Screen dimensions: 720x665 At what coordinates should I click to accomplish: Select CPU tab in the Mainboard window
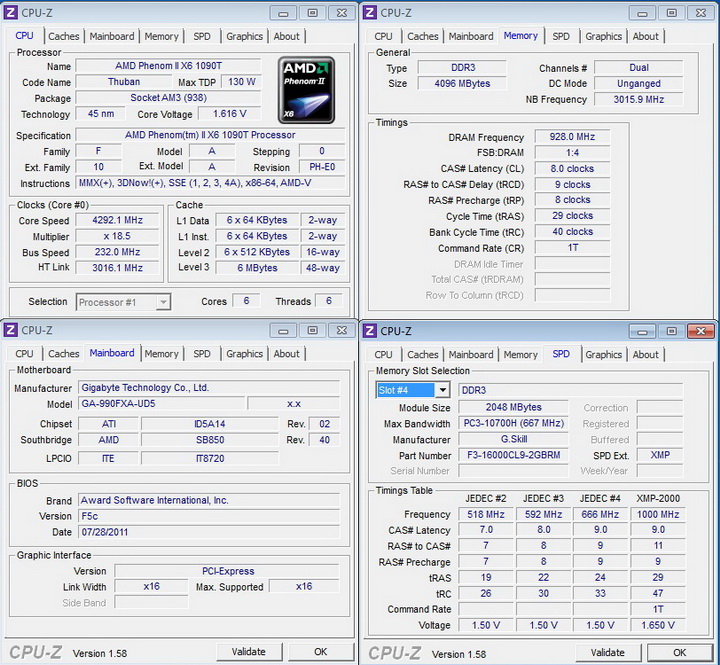(24, 354)
